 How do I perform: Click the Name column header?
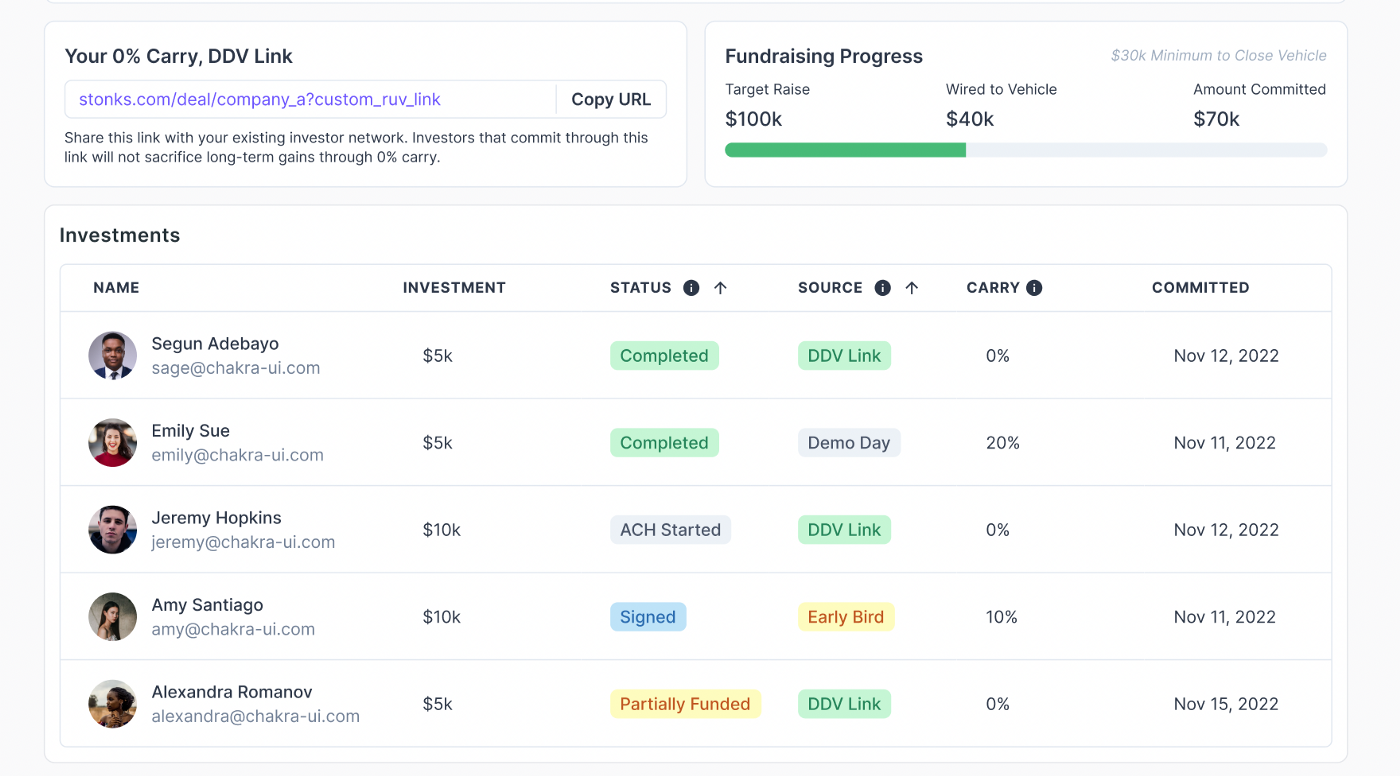coord(116,288)
